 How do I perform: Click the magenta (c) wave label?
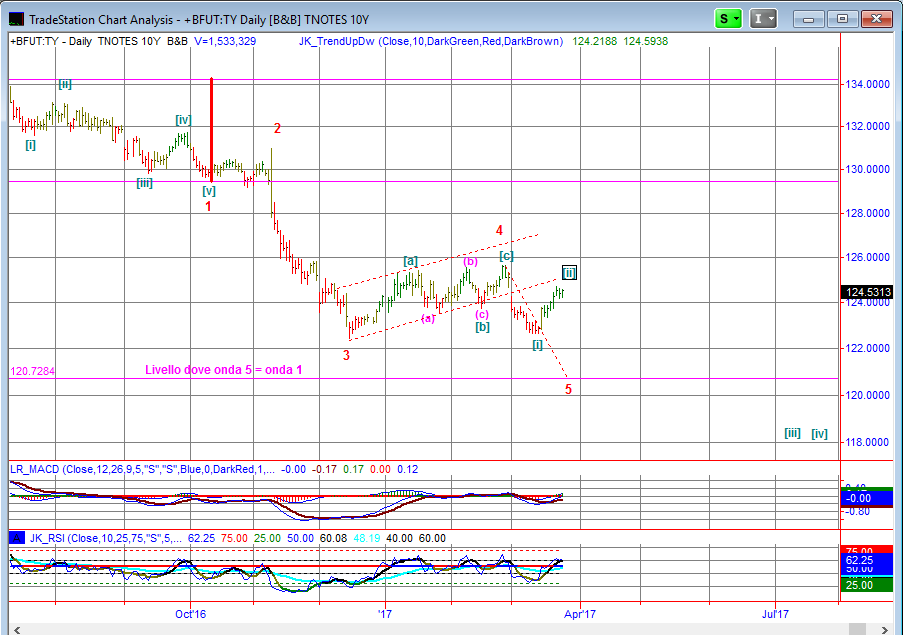pyautogui.click(x=482, y=314)
